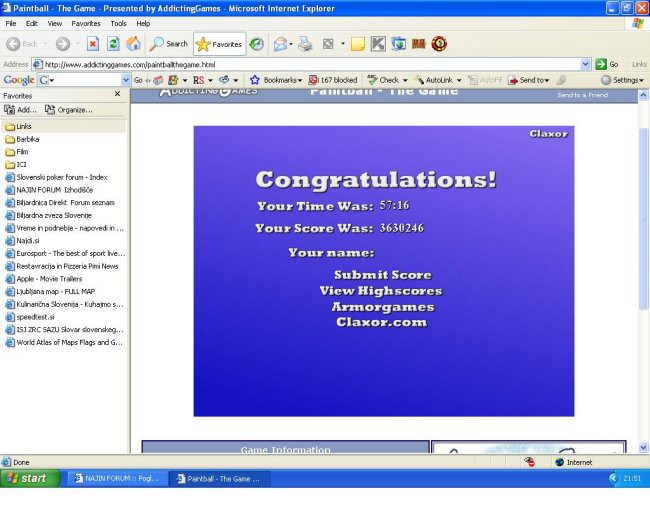This screenshot has height=510, width=650.
Task: Open Slovenski poker forum favorite
Action: coord(63,177)
